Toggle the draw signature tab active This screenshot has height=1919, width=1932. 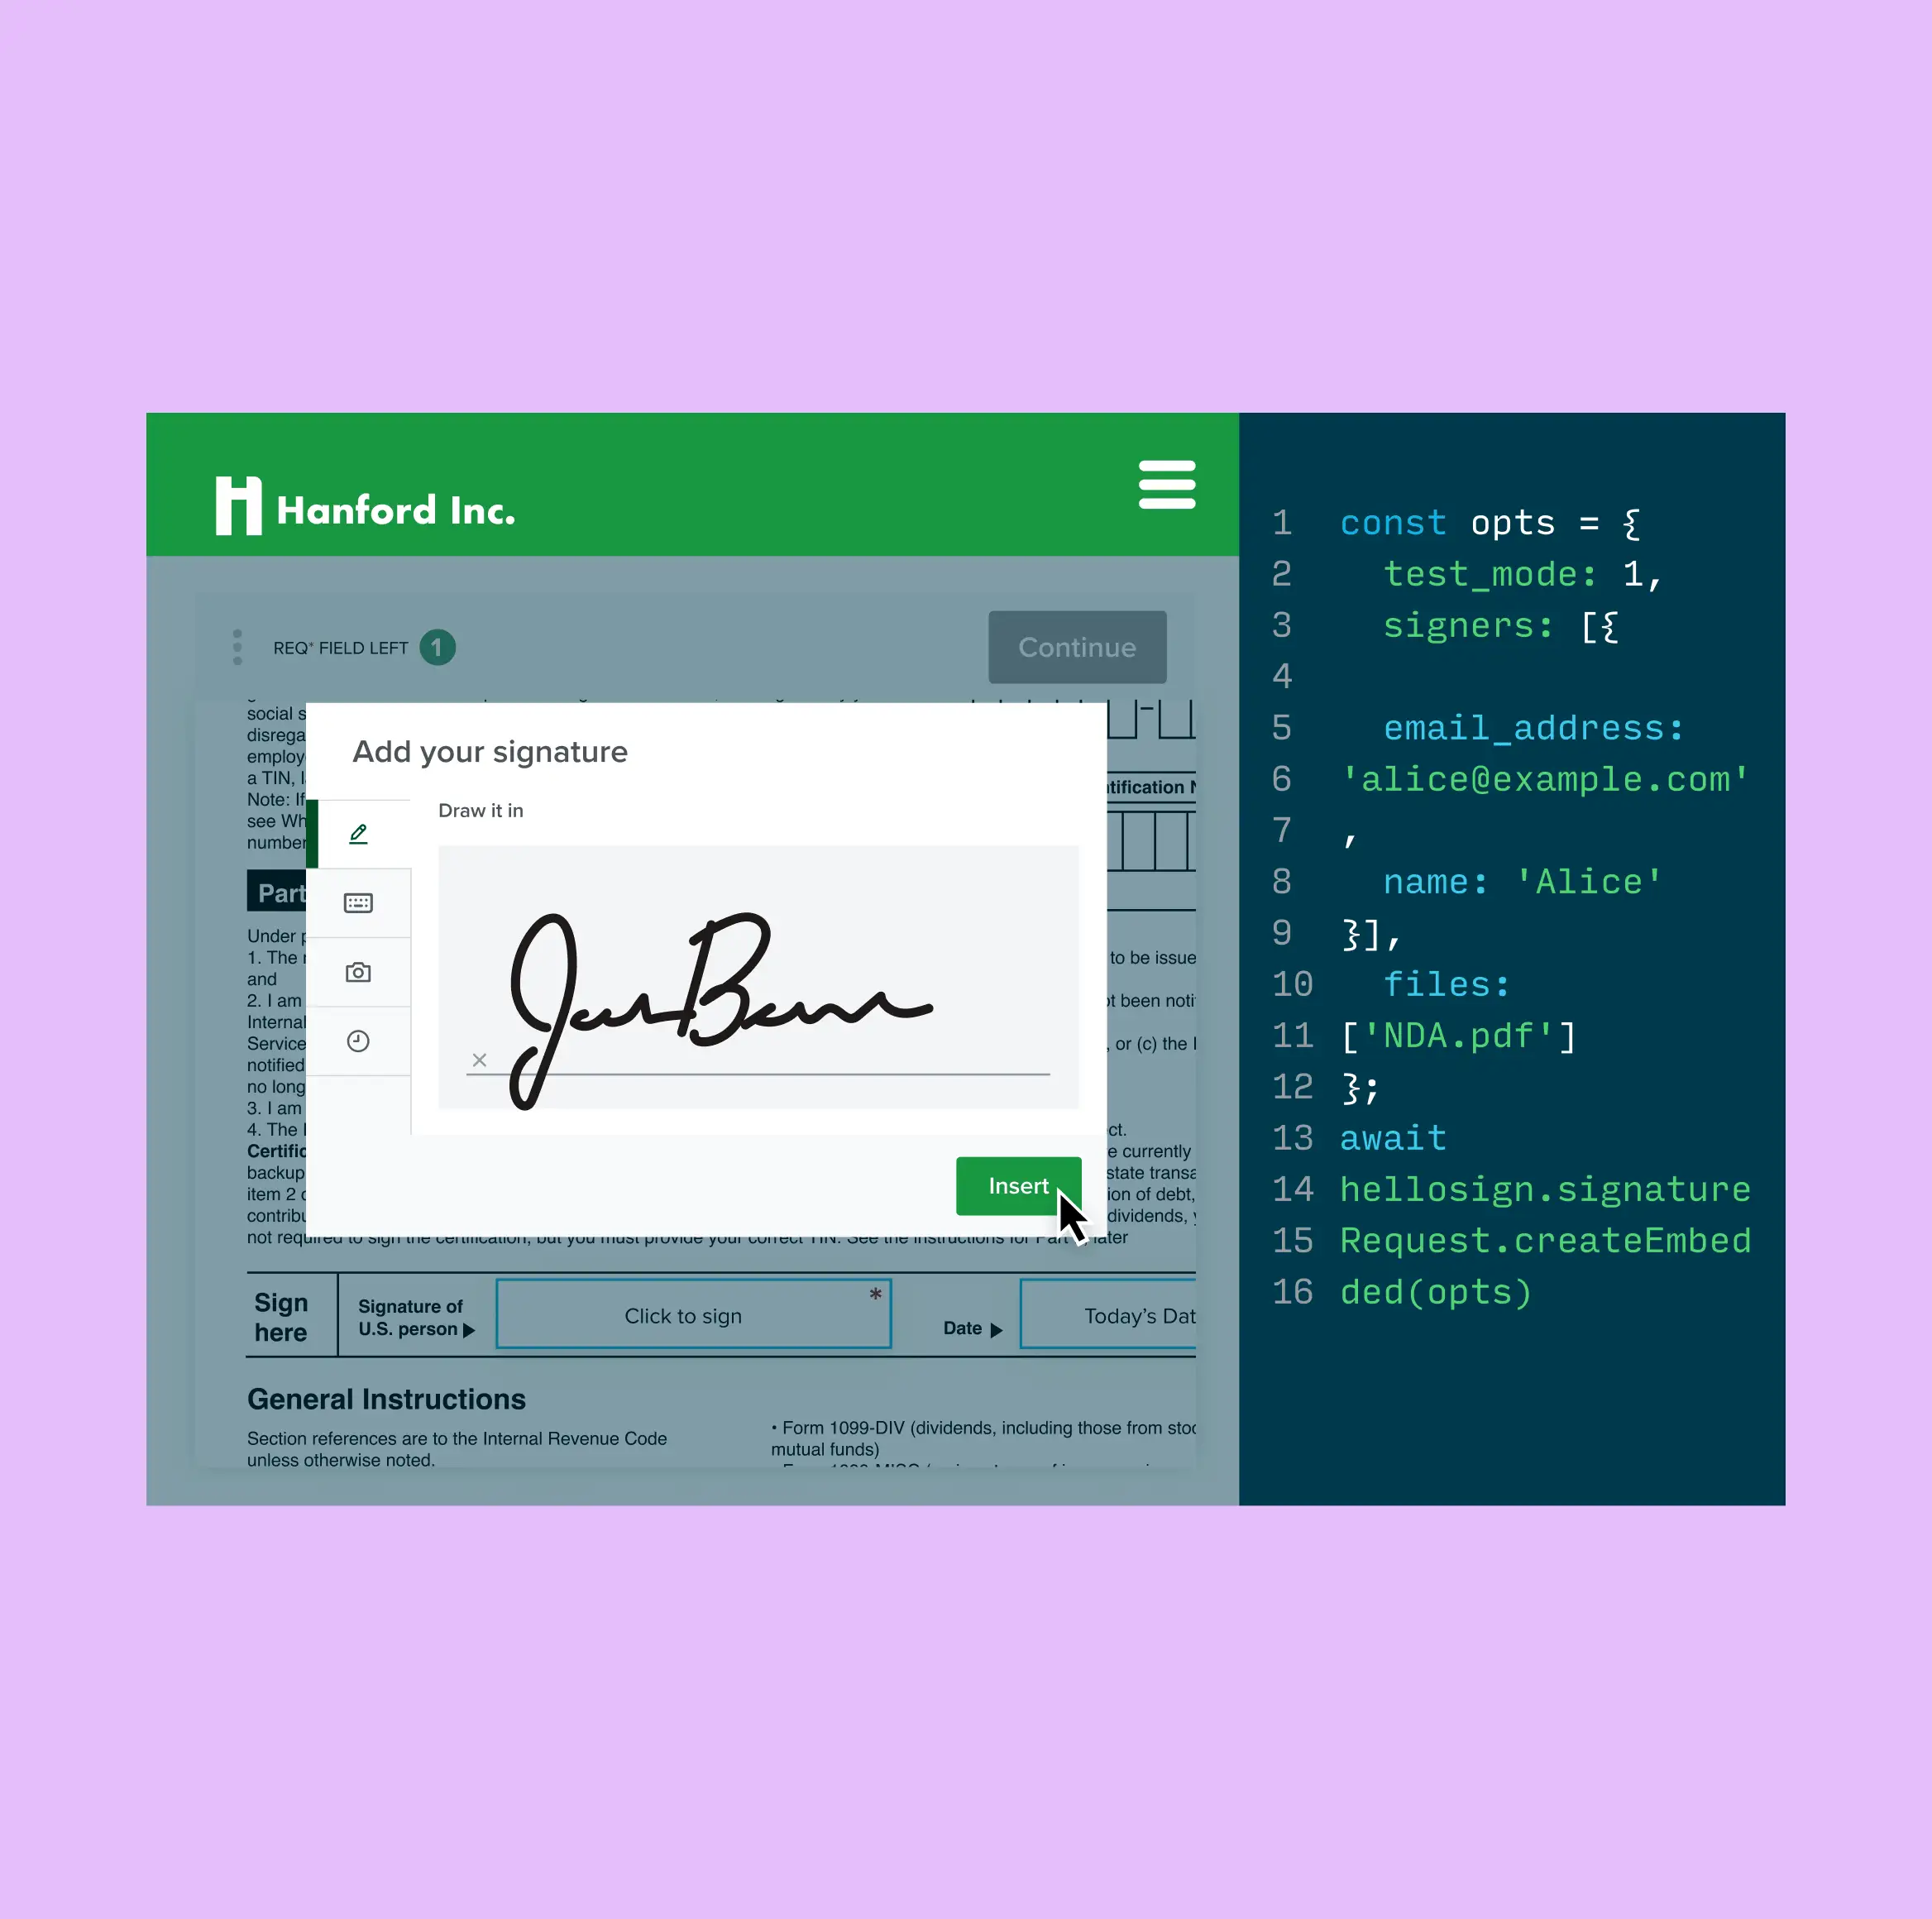358,835
